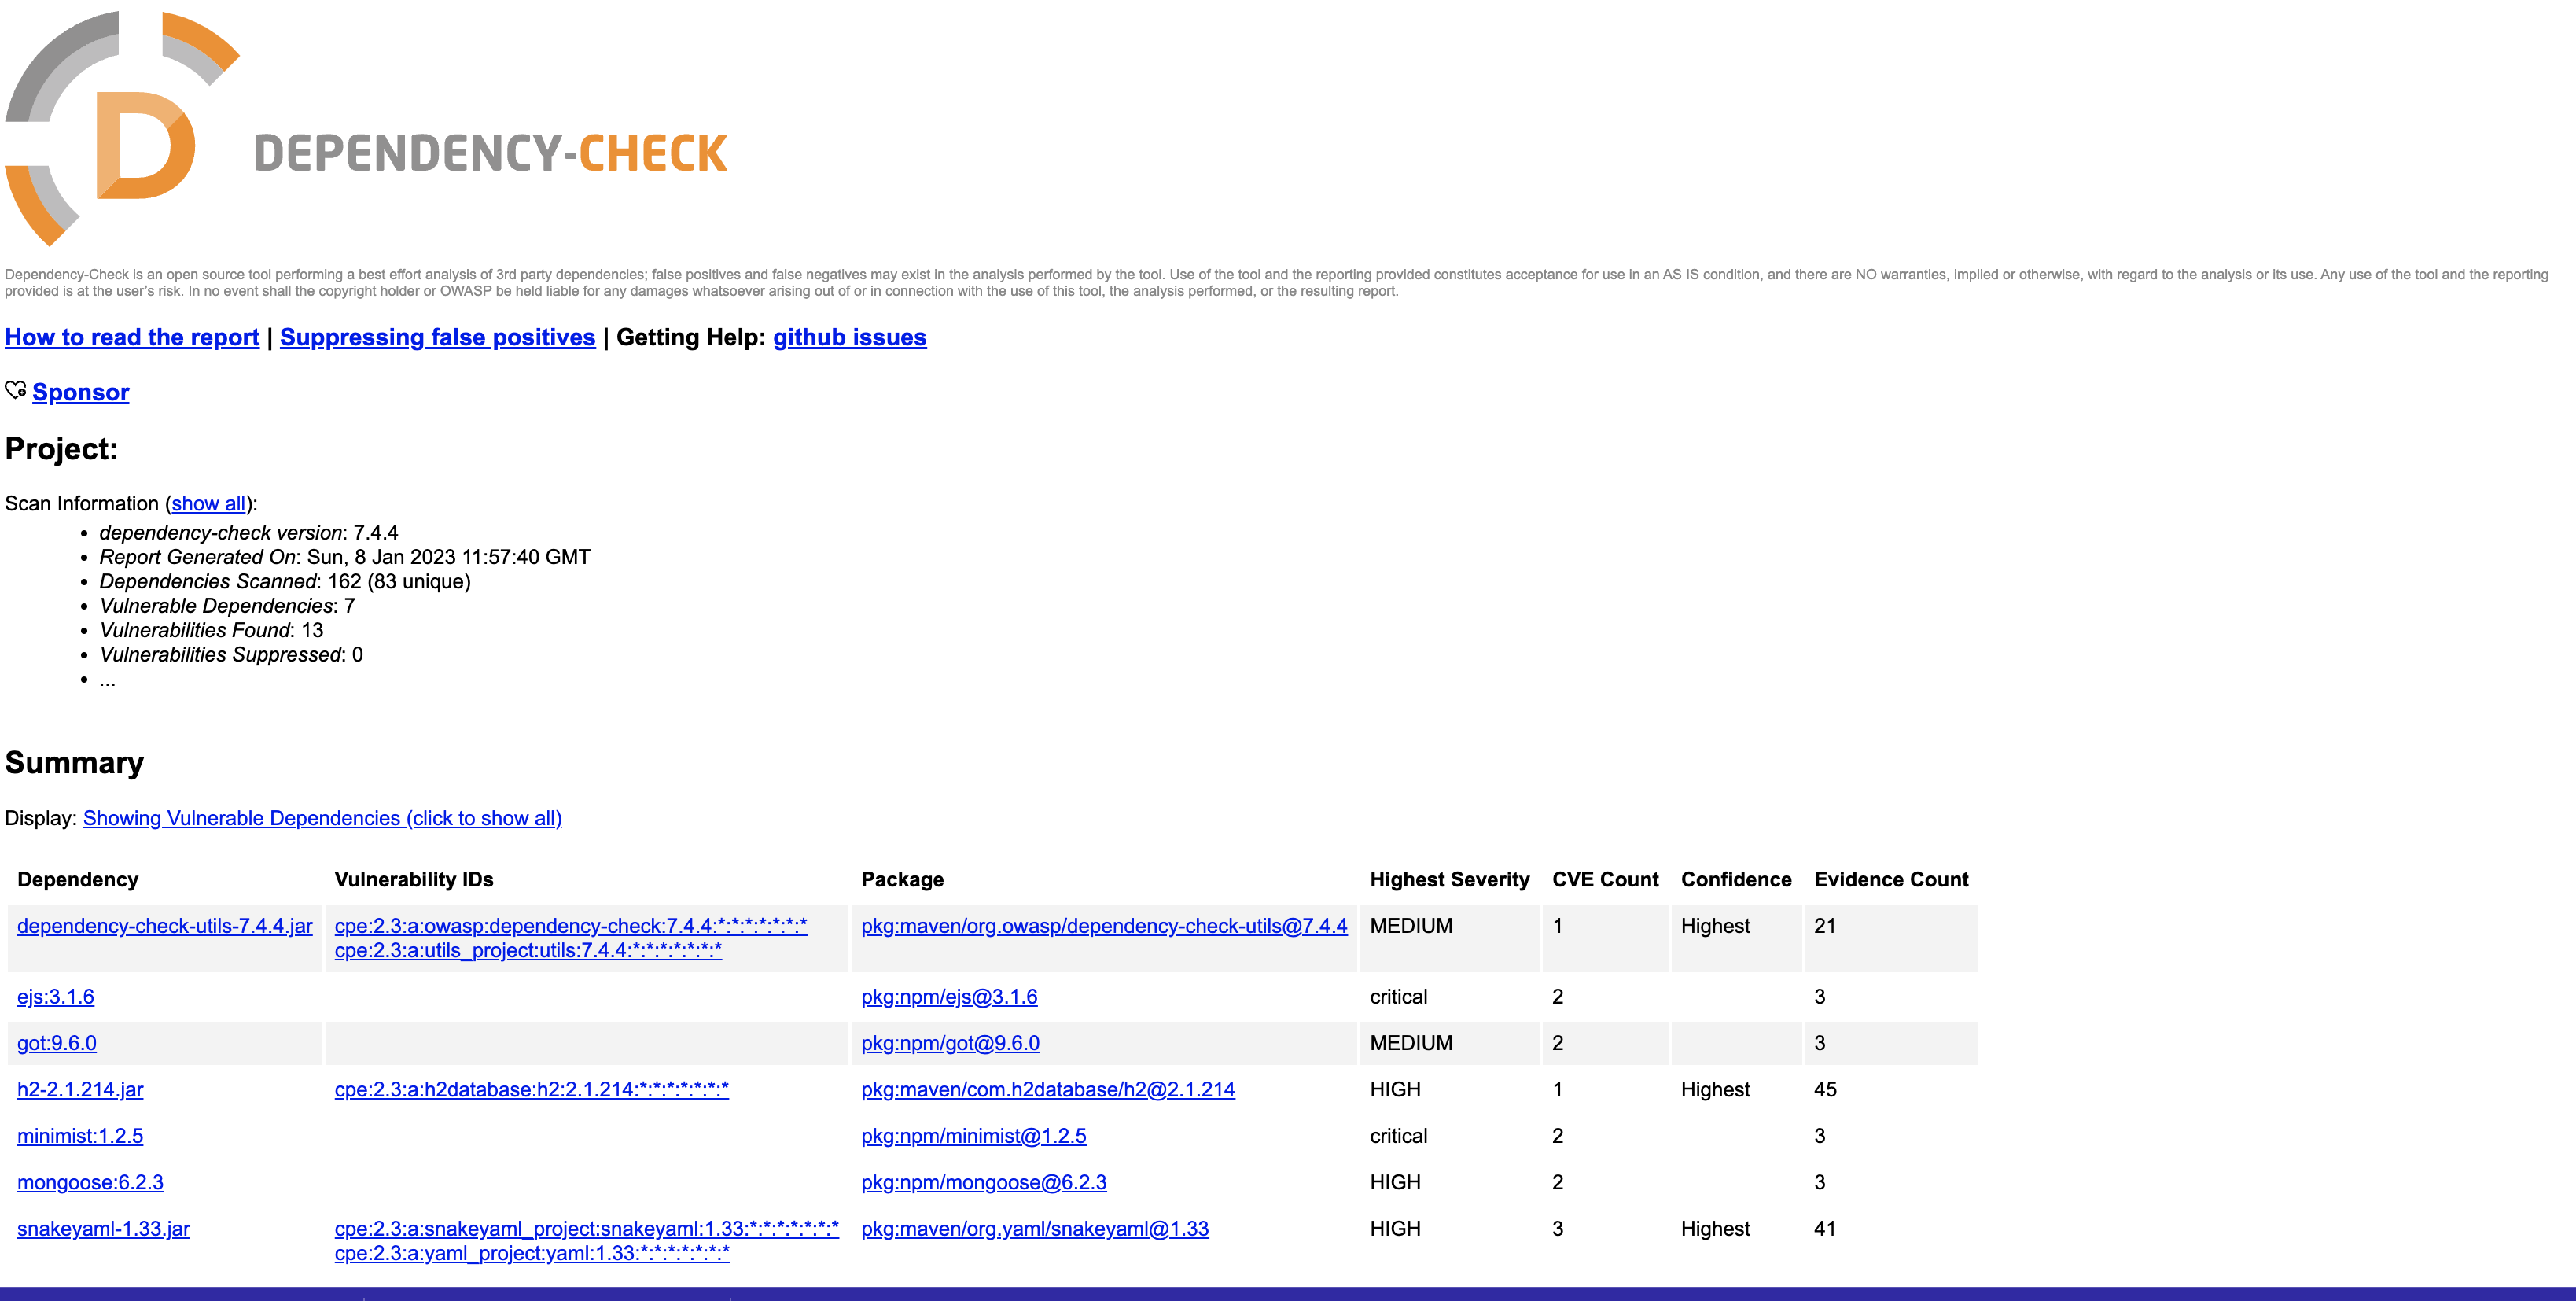The image size is (2576, 1301).
Task: Open pkg:npm/mongoose@6.2.3 package link
Action: (983, 1182)
